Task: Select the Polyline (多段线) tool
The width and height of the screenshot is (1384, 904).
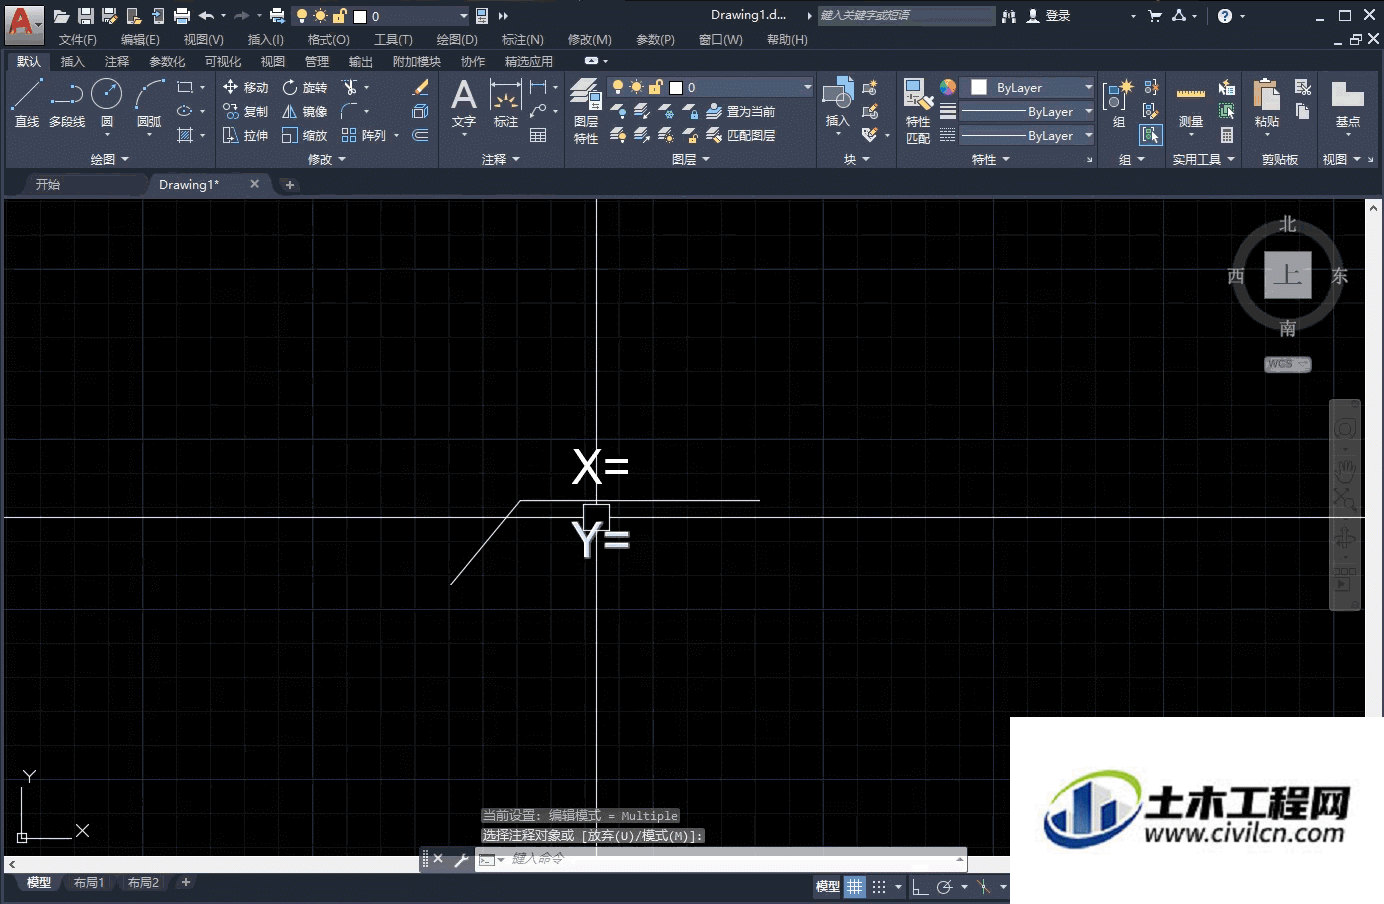Action: click(x=67, y=103)
